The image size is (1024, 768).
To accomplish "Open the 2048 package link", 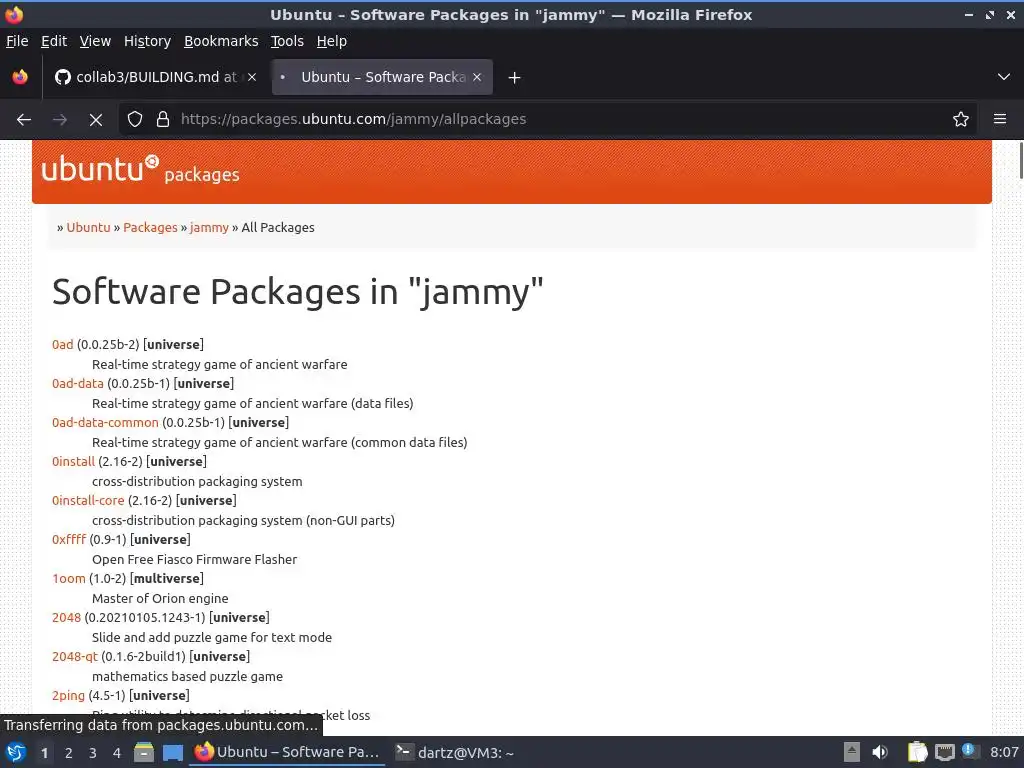I will 67,618.
